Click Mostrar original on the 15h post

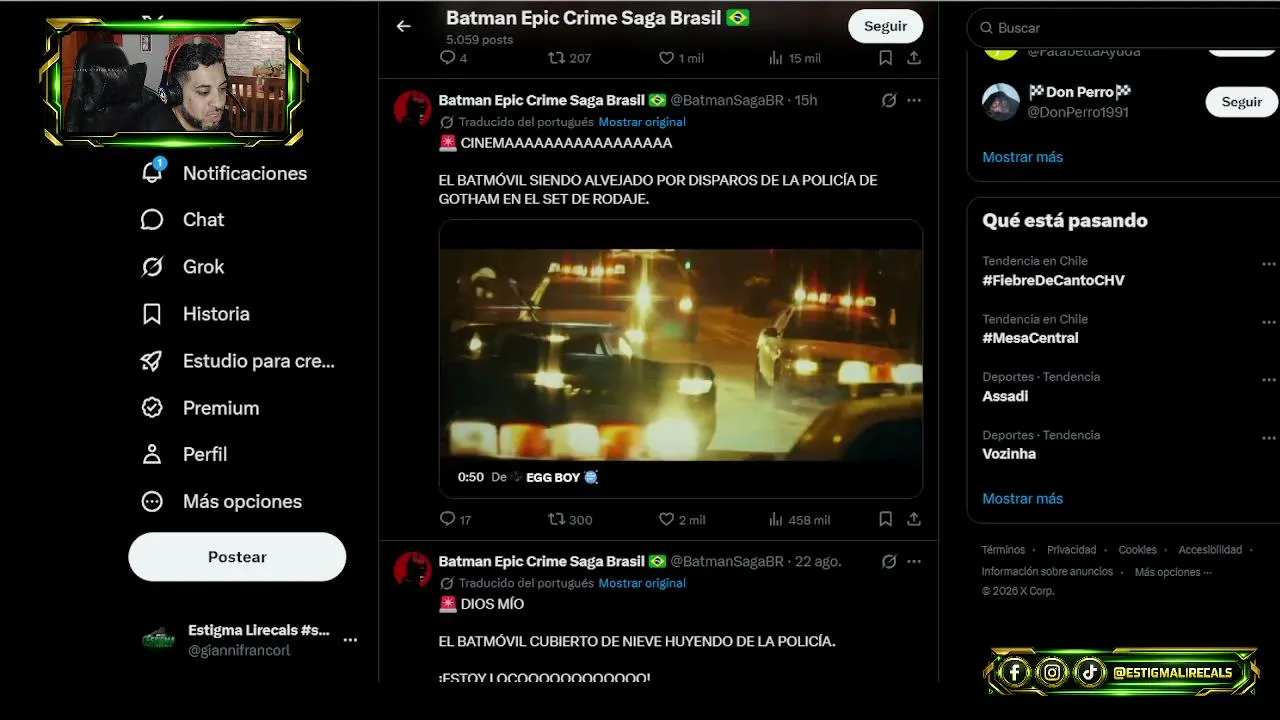[642, 122]
